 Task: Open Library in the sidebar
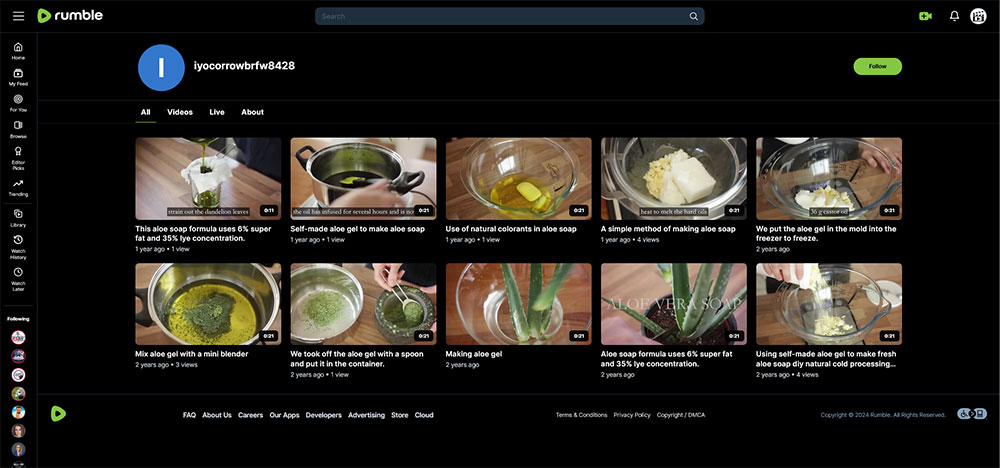(x=18, y=218)
